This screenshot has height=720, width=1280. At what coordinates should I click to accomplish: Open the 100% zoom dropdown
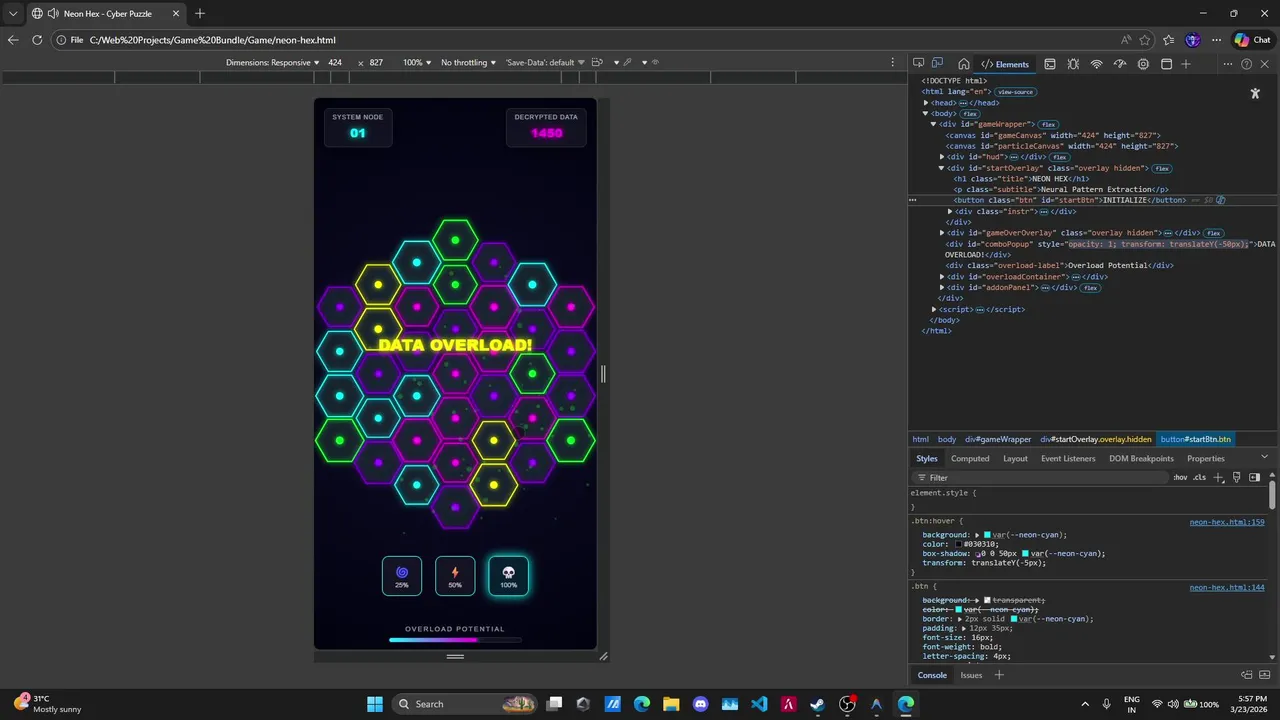point(417,62)
